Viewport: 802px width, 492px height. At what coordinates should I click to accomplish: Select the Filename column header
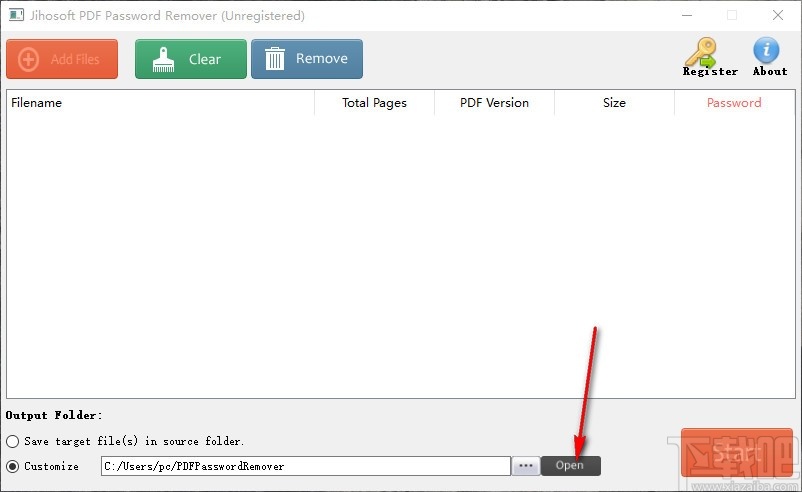(x=161, y=103)
